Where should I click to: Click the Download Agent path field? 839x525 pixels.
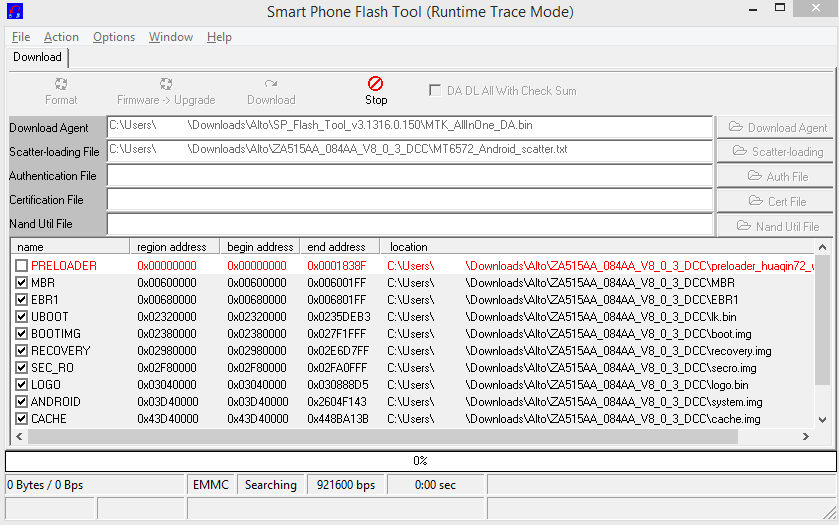tap(409, 127)
